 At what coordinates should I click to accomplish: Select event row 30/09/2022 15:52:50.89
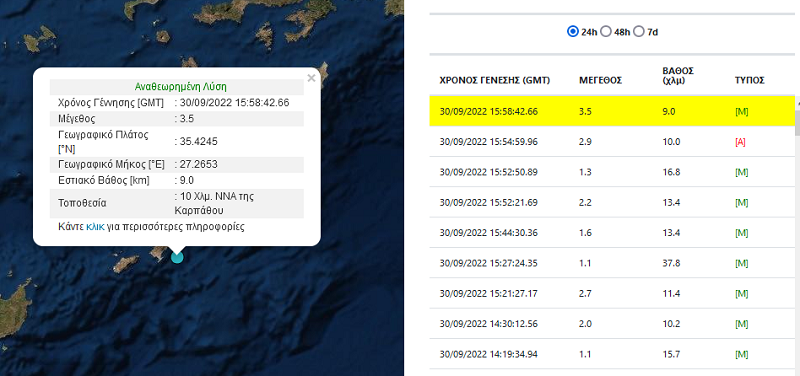pos(612,172)
